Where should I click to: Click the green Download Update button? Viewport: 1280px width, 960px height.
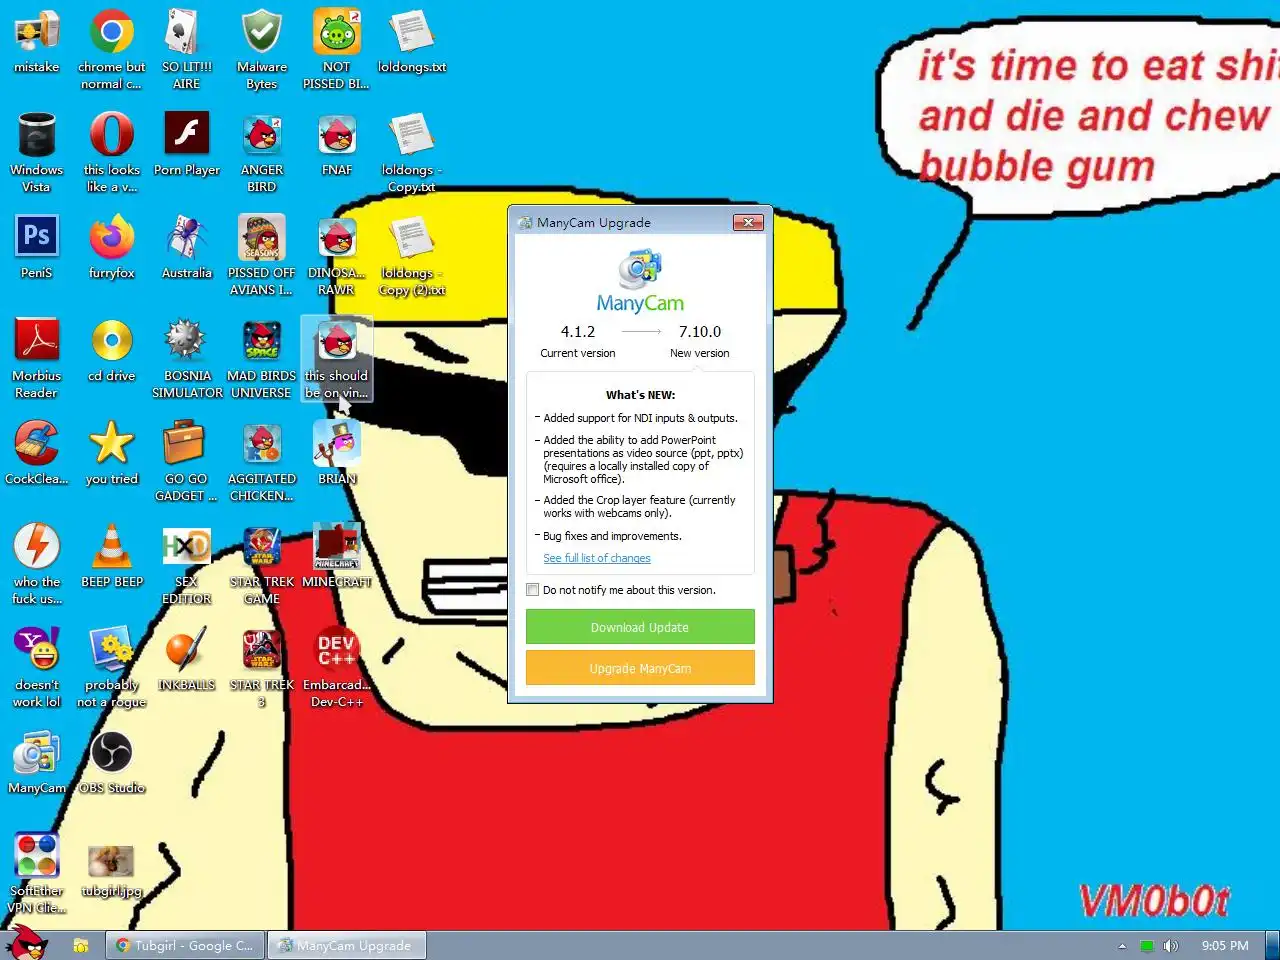(640, 627)
